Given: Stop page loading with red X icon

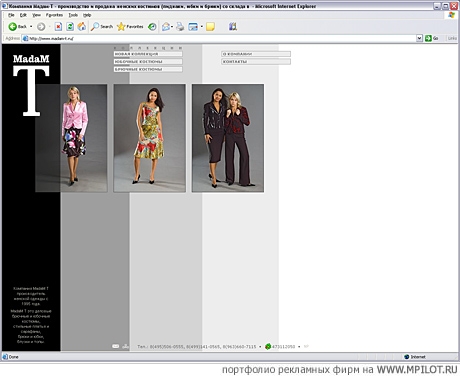Looking at the screenshot, I should (x=58, y=27).
